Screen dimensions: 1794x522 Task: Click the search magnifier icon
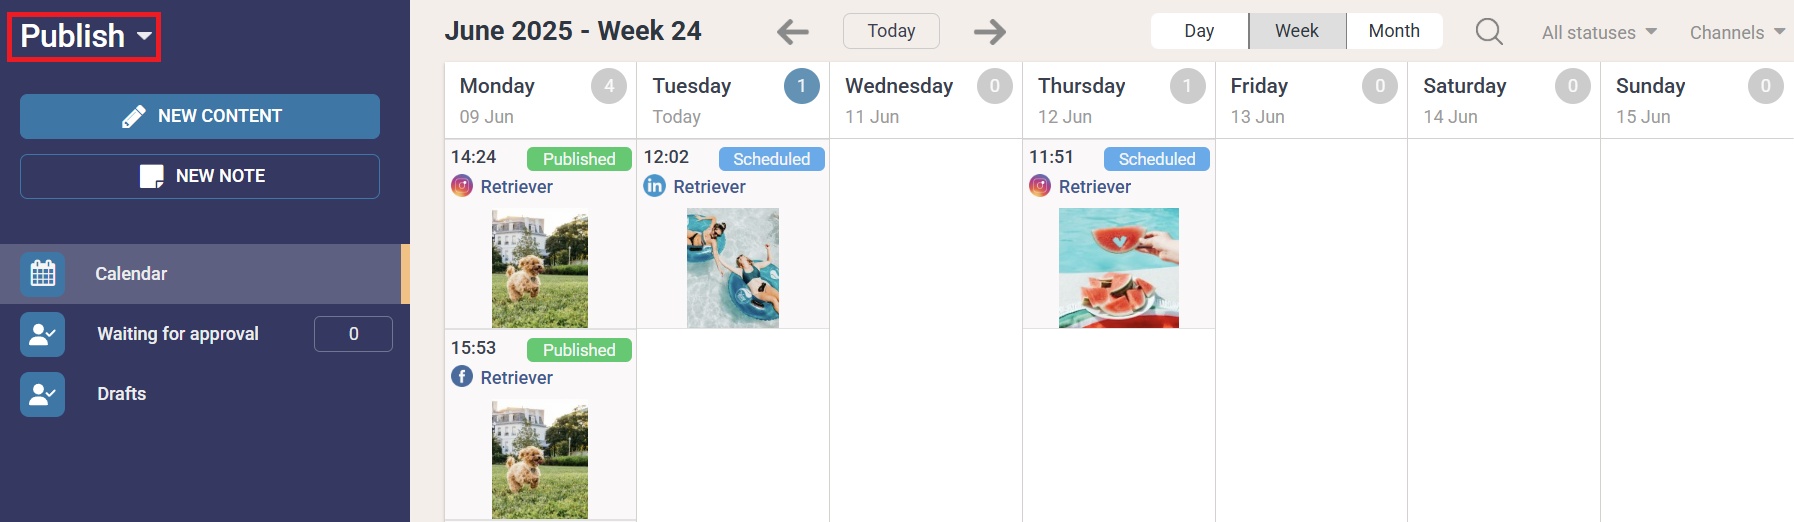click(x=1489, y=32)
